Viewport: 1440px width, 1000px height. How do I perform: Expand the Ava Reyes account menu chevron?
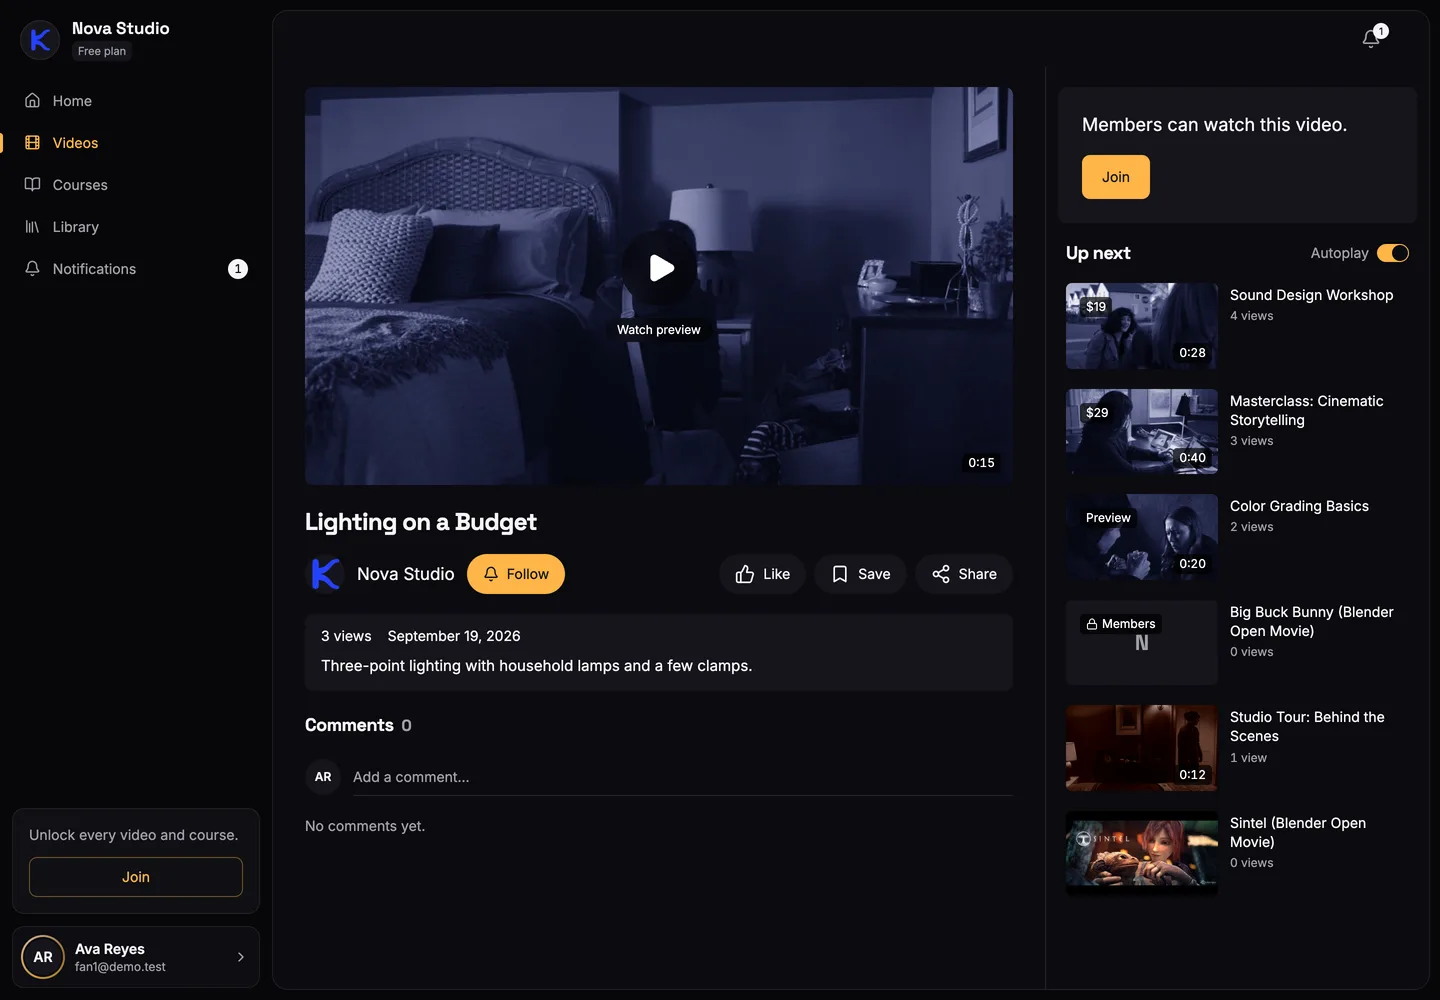tap(241, 957)
